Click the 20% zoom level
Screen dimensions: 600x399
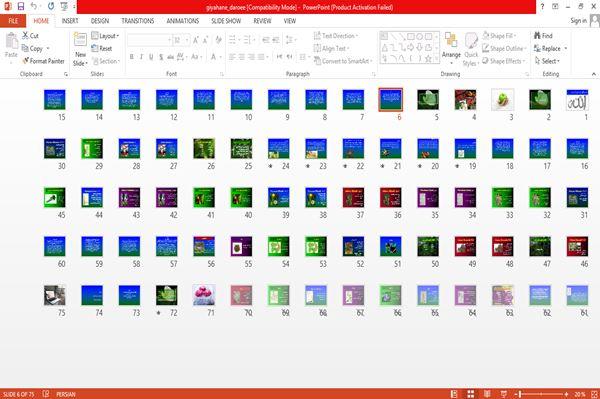tap(579, 394)
